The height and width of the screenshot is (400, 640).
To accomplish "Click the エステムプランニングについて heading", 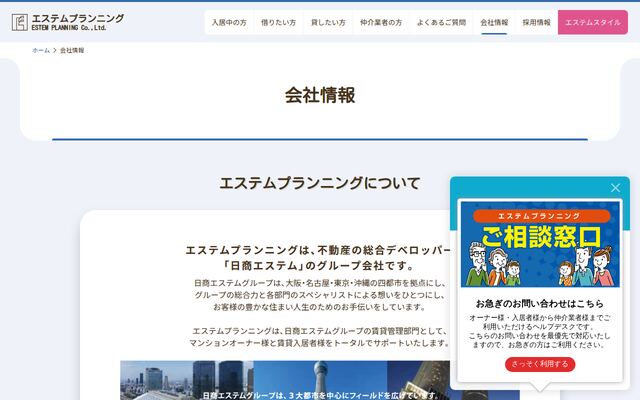I will (x=320, y=183).
